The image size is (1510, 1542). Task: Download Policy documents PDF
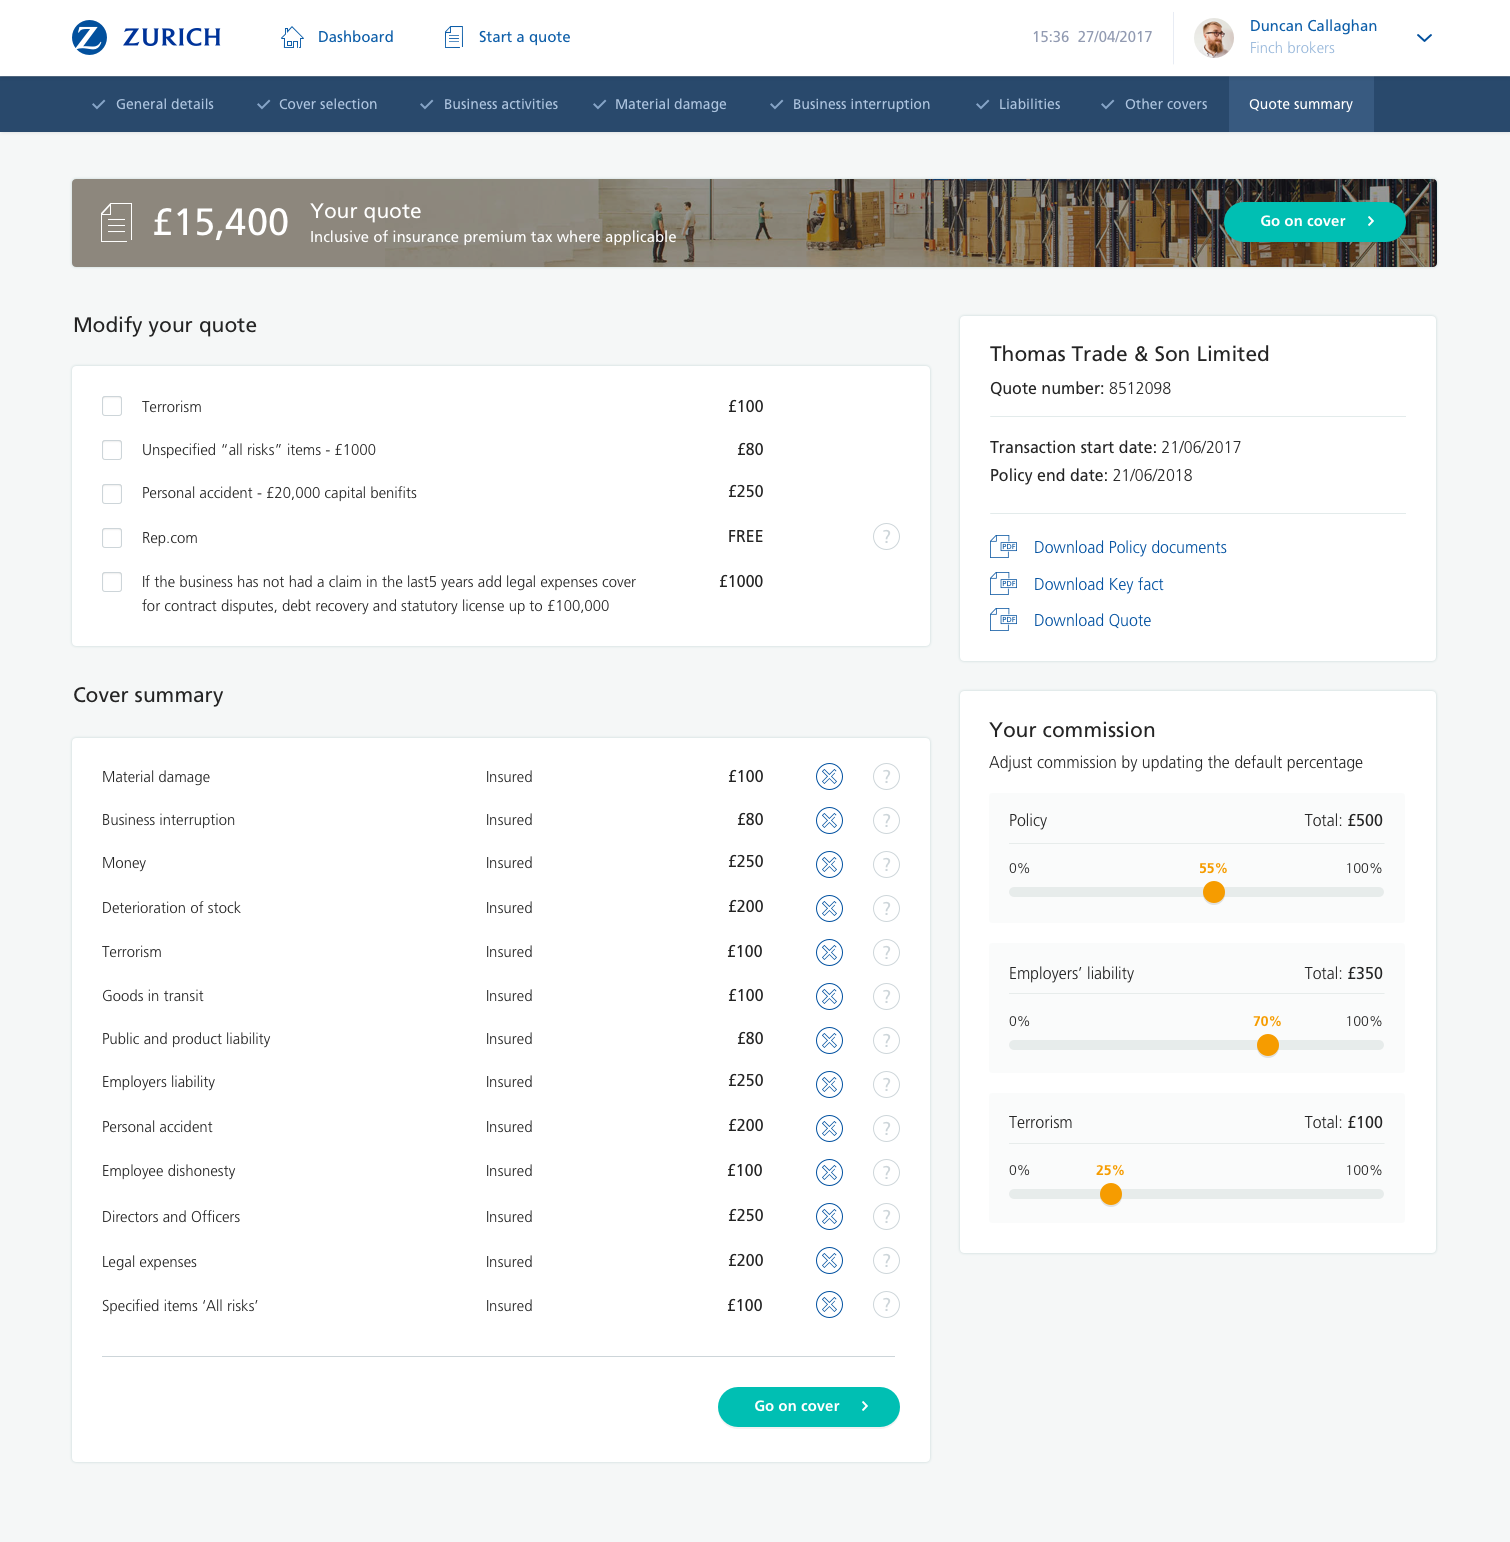click(1108, 547)
